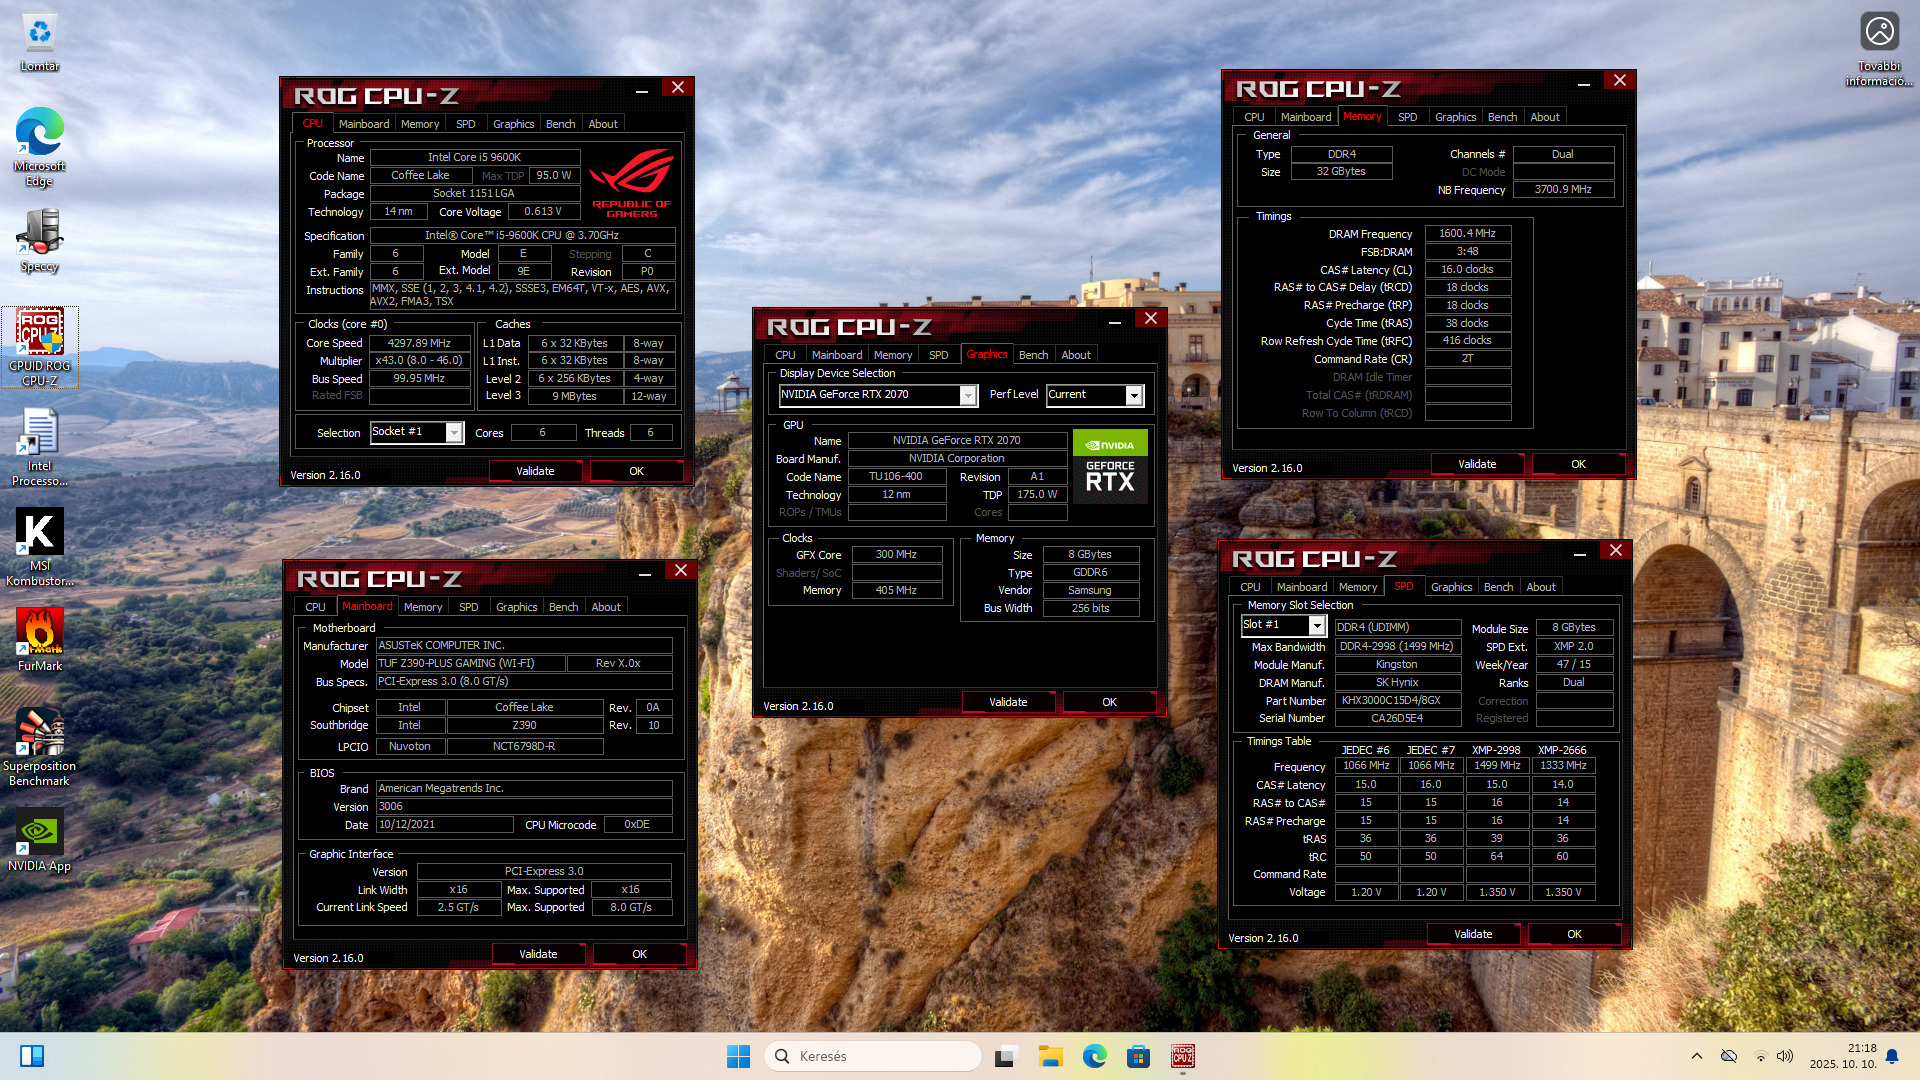The width and height of the screenshot is (1920, 1080).
Task: Select Caches tab area's Mainboard tab in CPU window
Action: click(x=363, y=124)
